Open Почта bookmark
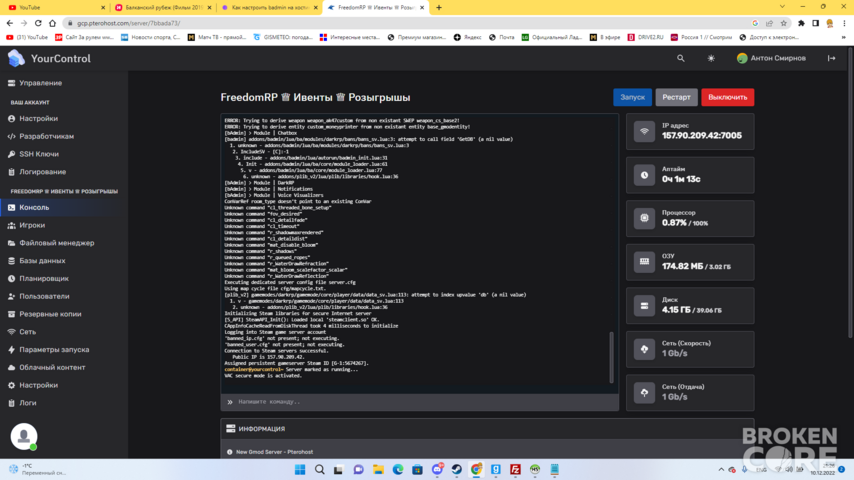Screen dimensions: 854x480 (502, 37)
